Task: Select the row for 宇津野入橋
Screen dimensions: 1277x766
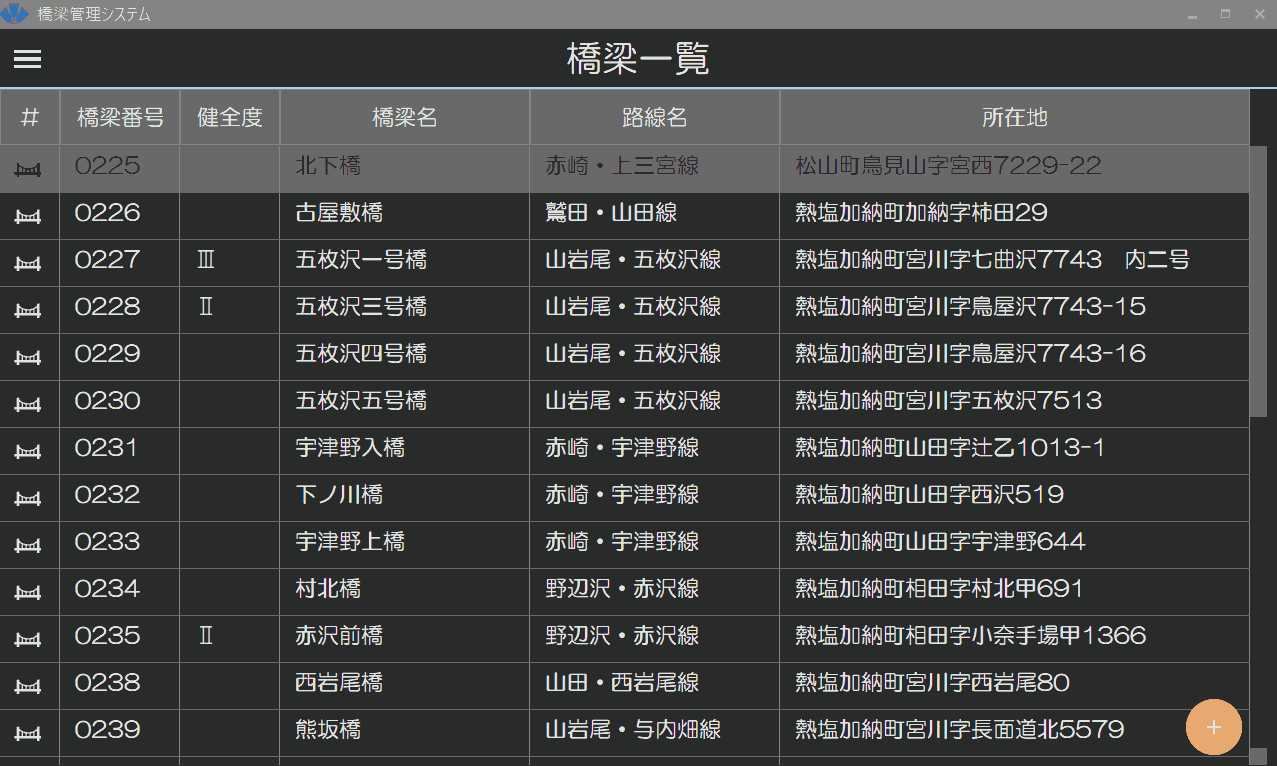Action: tap(350, 448)
